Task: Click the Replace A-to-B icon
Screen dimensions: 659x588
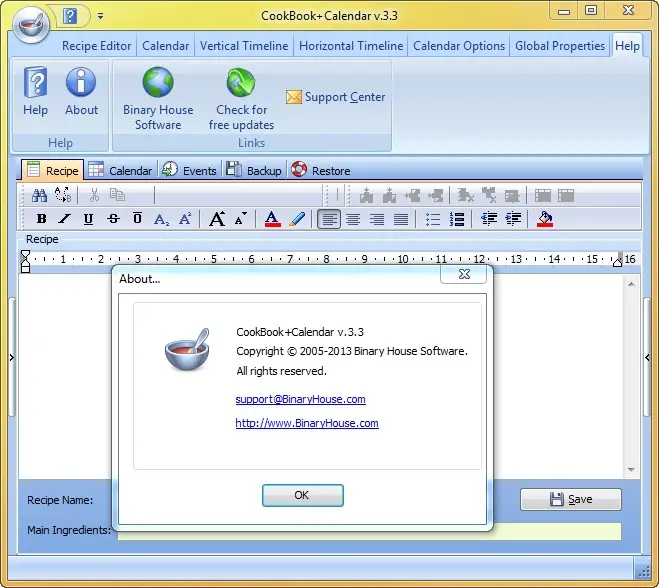Action: pyautogui.click(x=63, y=195)
